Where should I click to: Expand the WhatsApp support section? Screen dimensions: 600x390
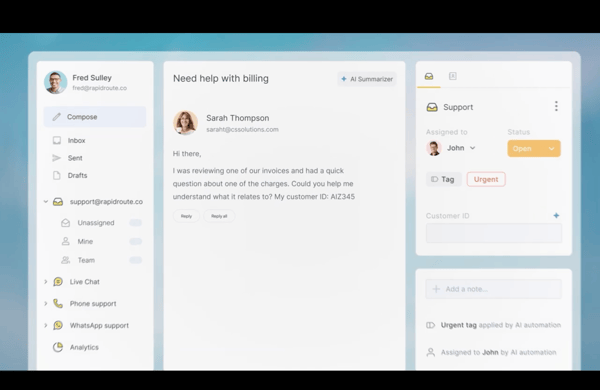tap(46, 325)
